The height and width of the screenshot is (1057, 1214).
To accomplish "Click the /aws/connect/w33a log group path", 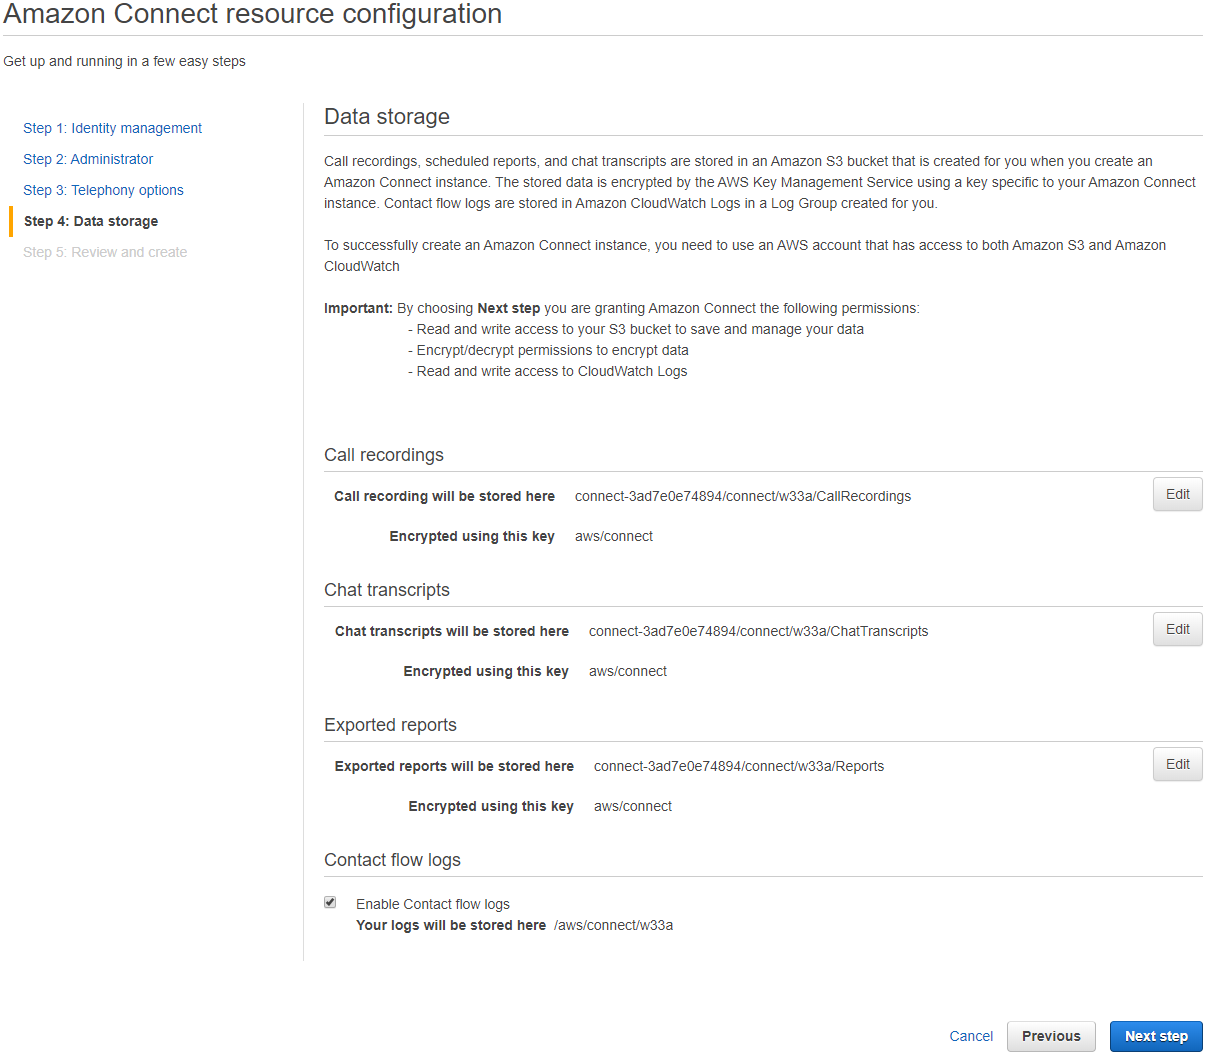I will (x=613, y=925).
